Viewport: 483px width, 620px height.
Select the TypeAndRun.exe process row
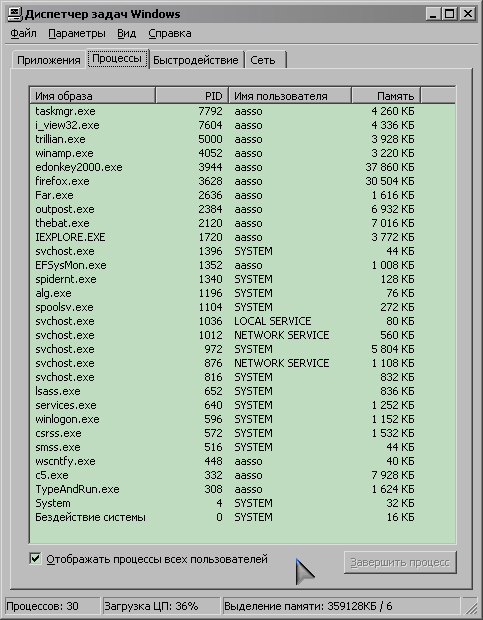[x=242, y=489]
